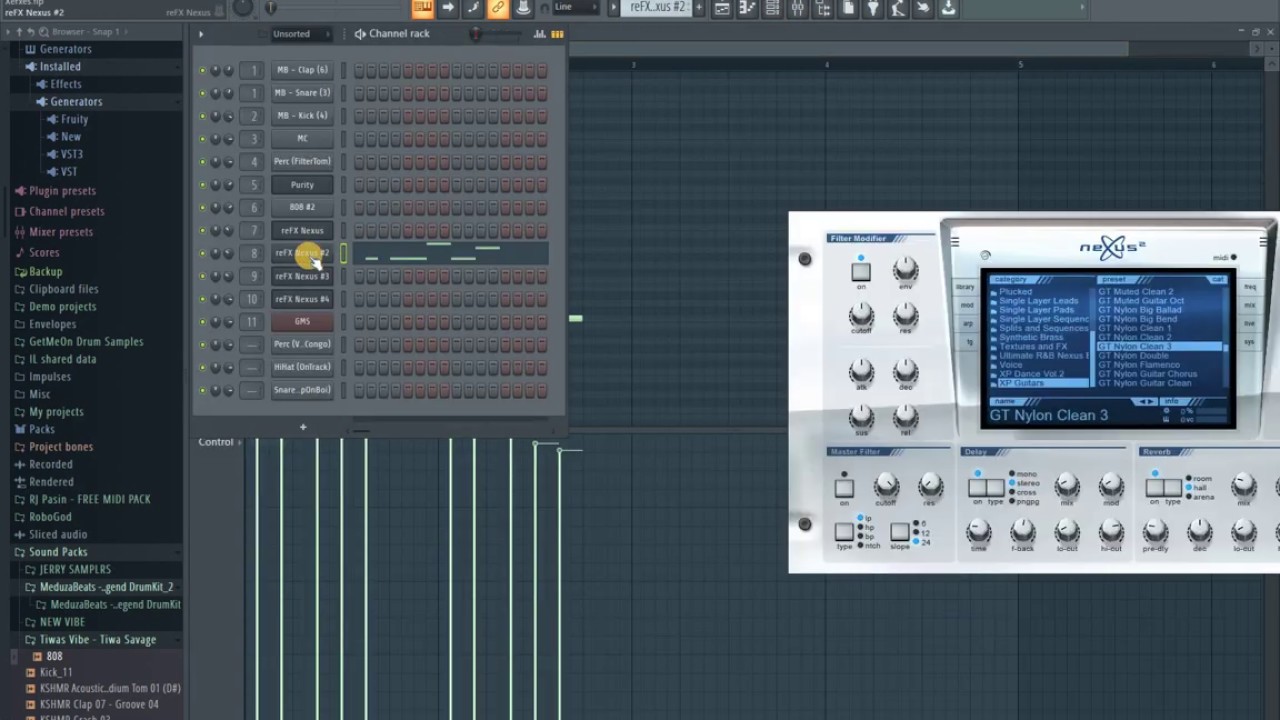Image resolution: width=1280 pixels, height=720 pixels.
Task: Click the plus button next to pattern selector
Action: click(699, 8)
